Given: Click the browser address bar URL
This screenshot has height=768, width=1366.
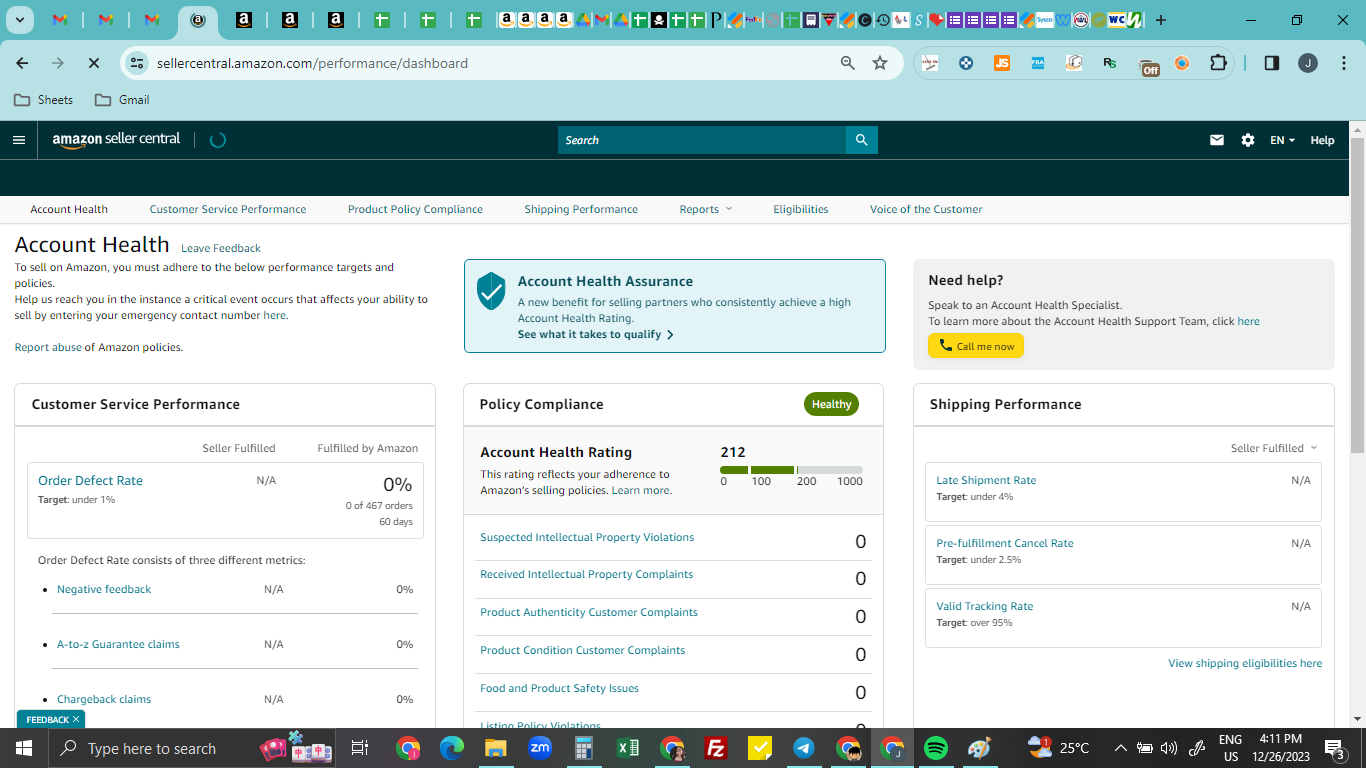Looking at the screenshot, I should pos(312,63).
